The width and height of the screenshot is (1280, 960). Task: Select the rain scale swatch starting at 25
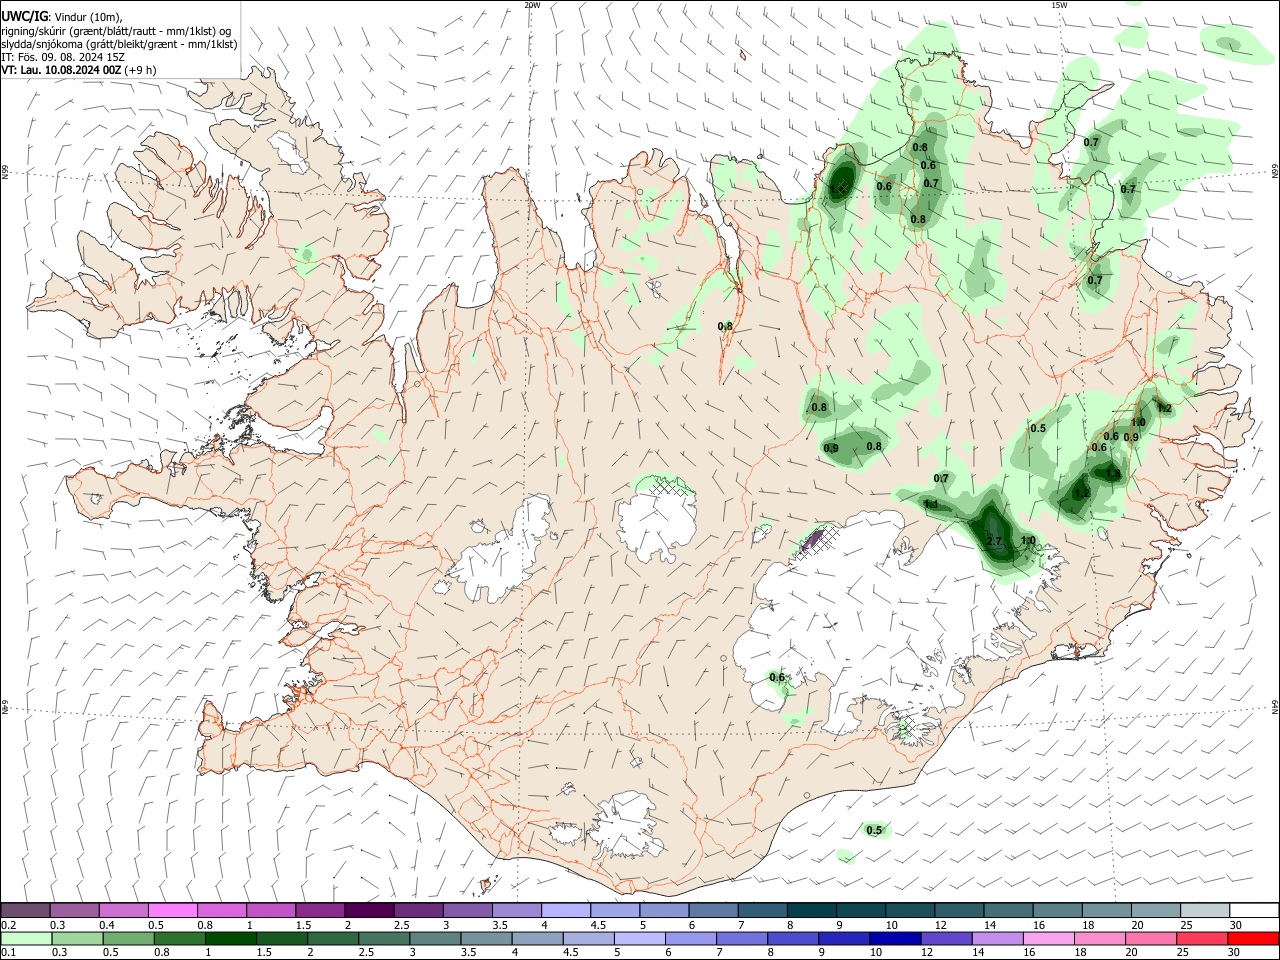pos(1202,938)
